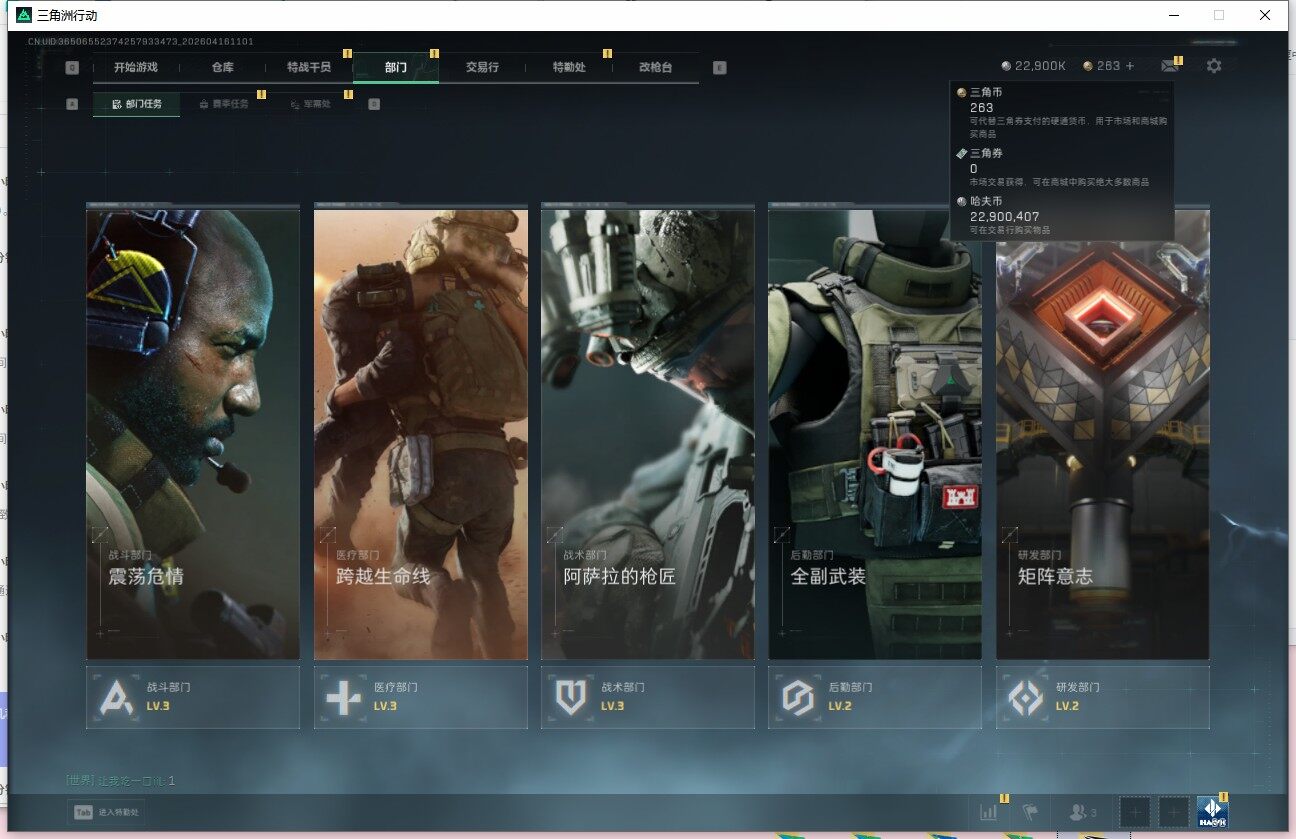1296x839 pixels.
Task: Click the 研发部门 diamond emblem icon
Action: [1025, 697]
